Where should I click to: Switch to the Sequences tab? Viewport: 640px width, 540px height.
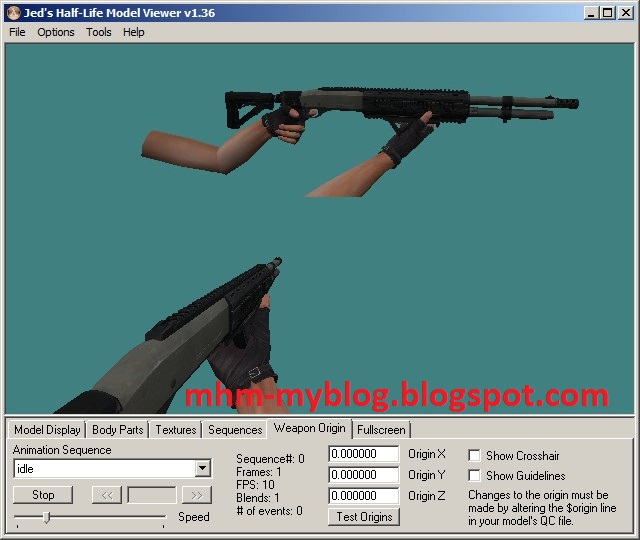(x=235, y=430)
